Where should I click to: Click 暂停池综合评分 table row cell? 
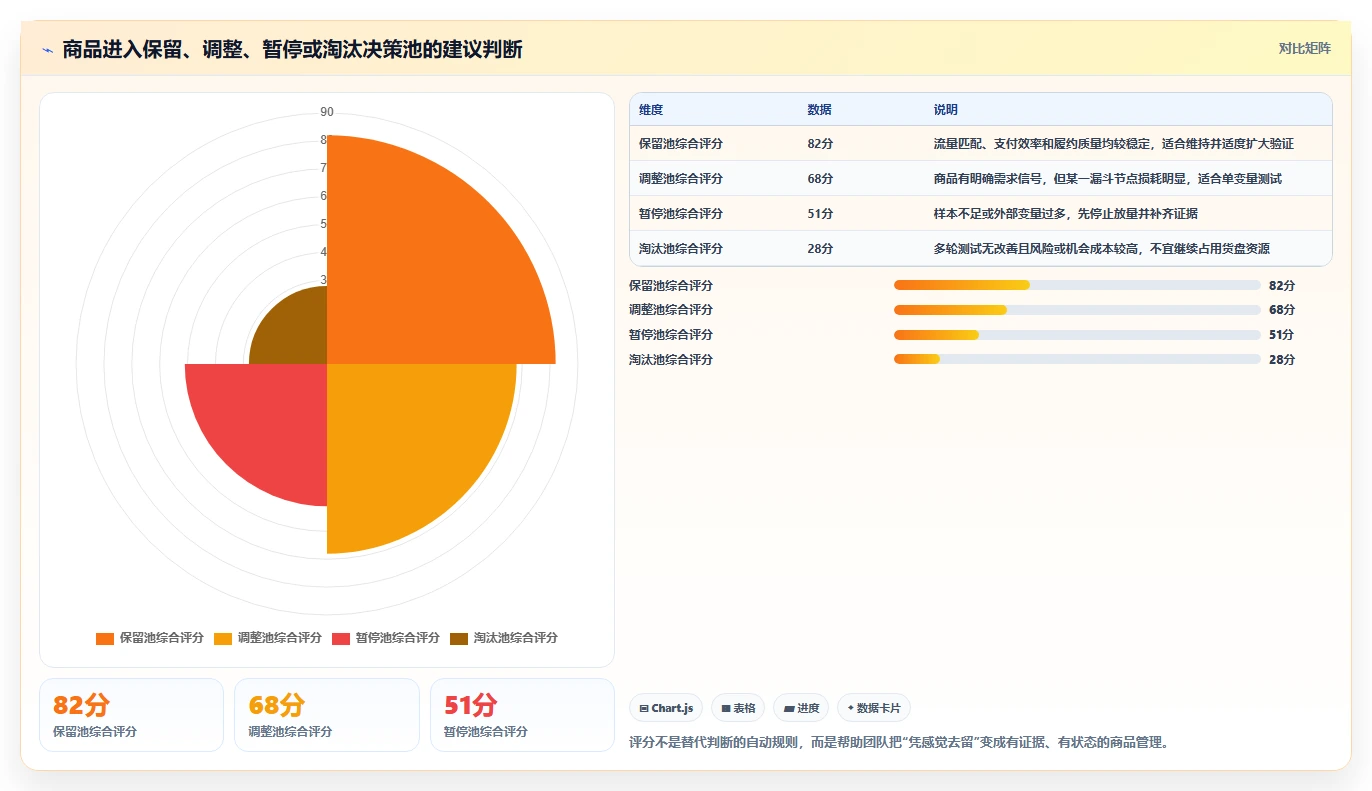[x=681, y=214]
